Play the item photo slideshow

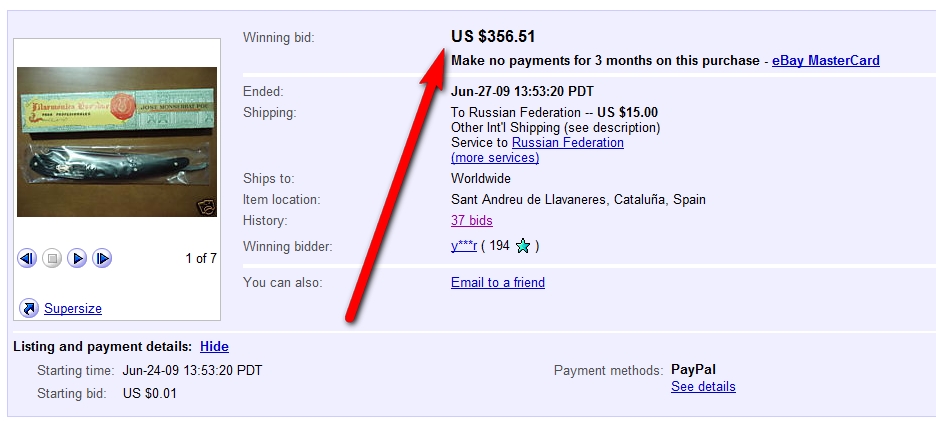(77, 259)
